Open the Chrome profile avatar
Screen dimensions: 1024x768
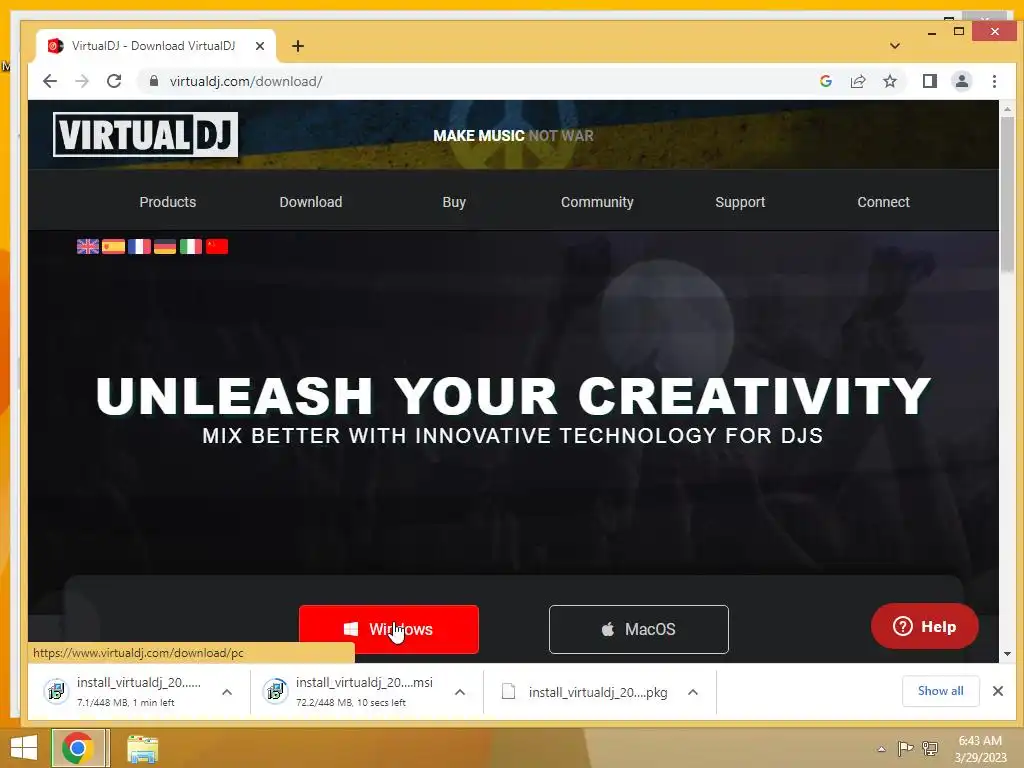961,81
